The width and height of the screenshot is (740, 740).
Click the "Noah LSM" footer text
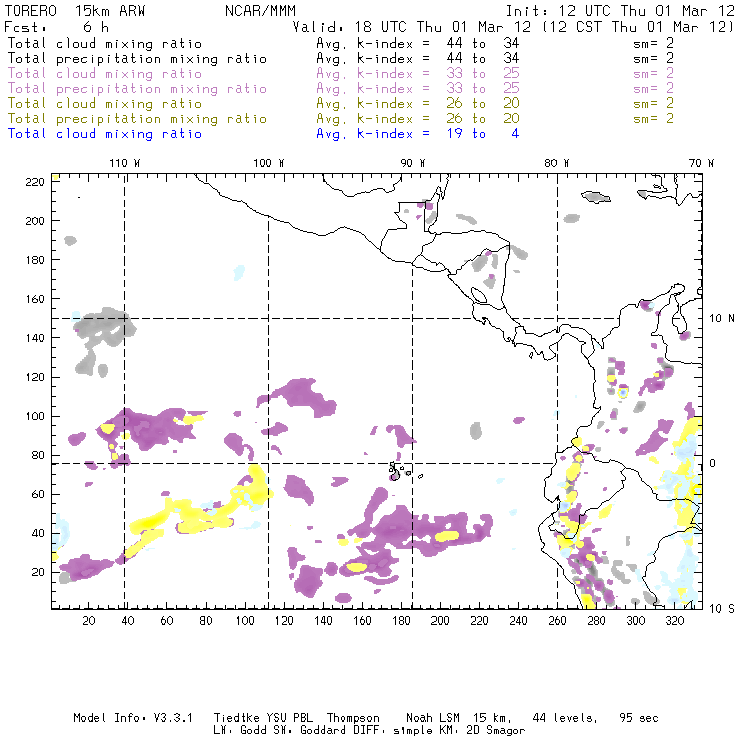433,718
